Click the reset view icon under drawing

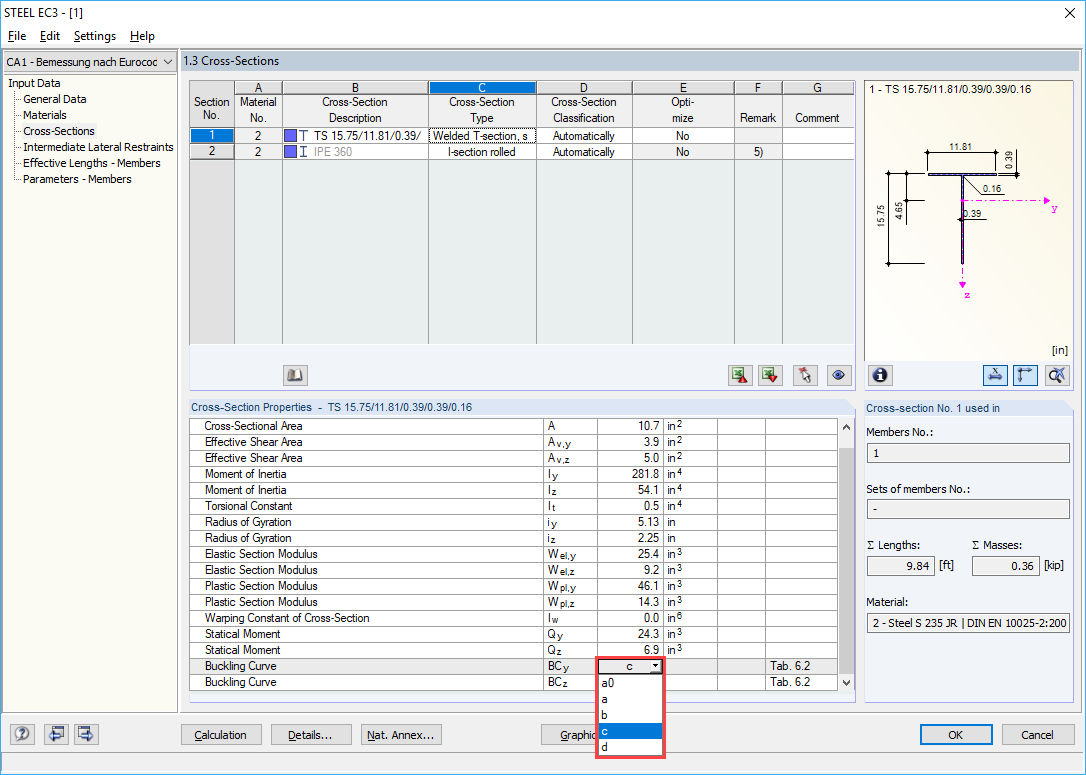pyautogui.click(x=1057, y=375)
